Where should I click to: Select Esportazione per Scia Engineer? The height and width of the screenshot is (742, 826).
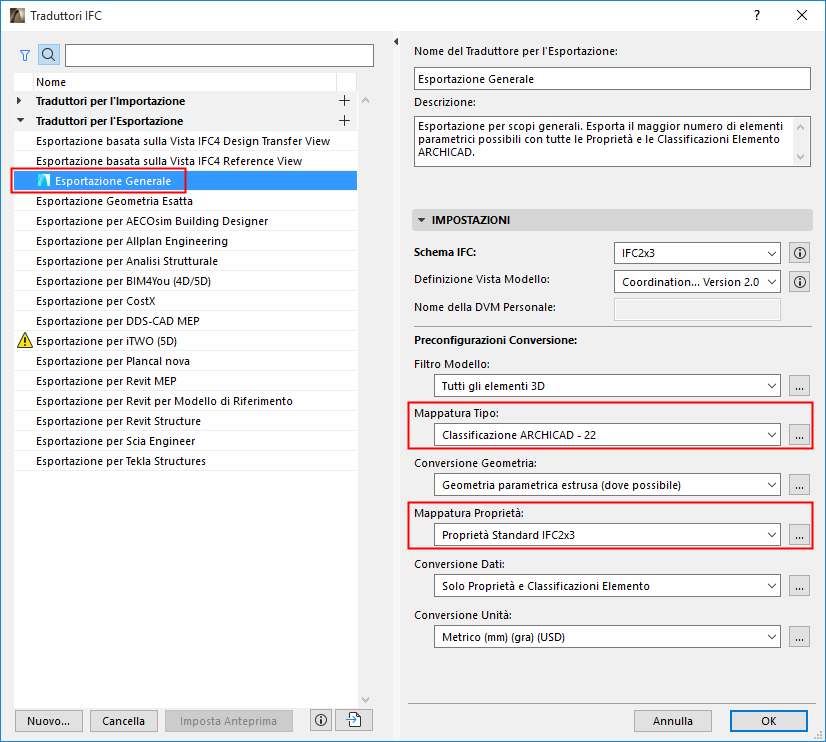185,441
